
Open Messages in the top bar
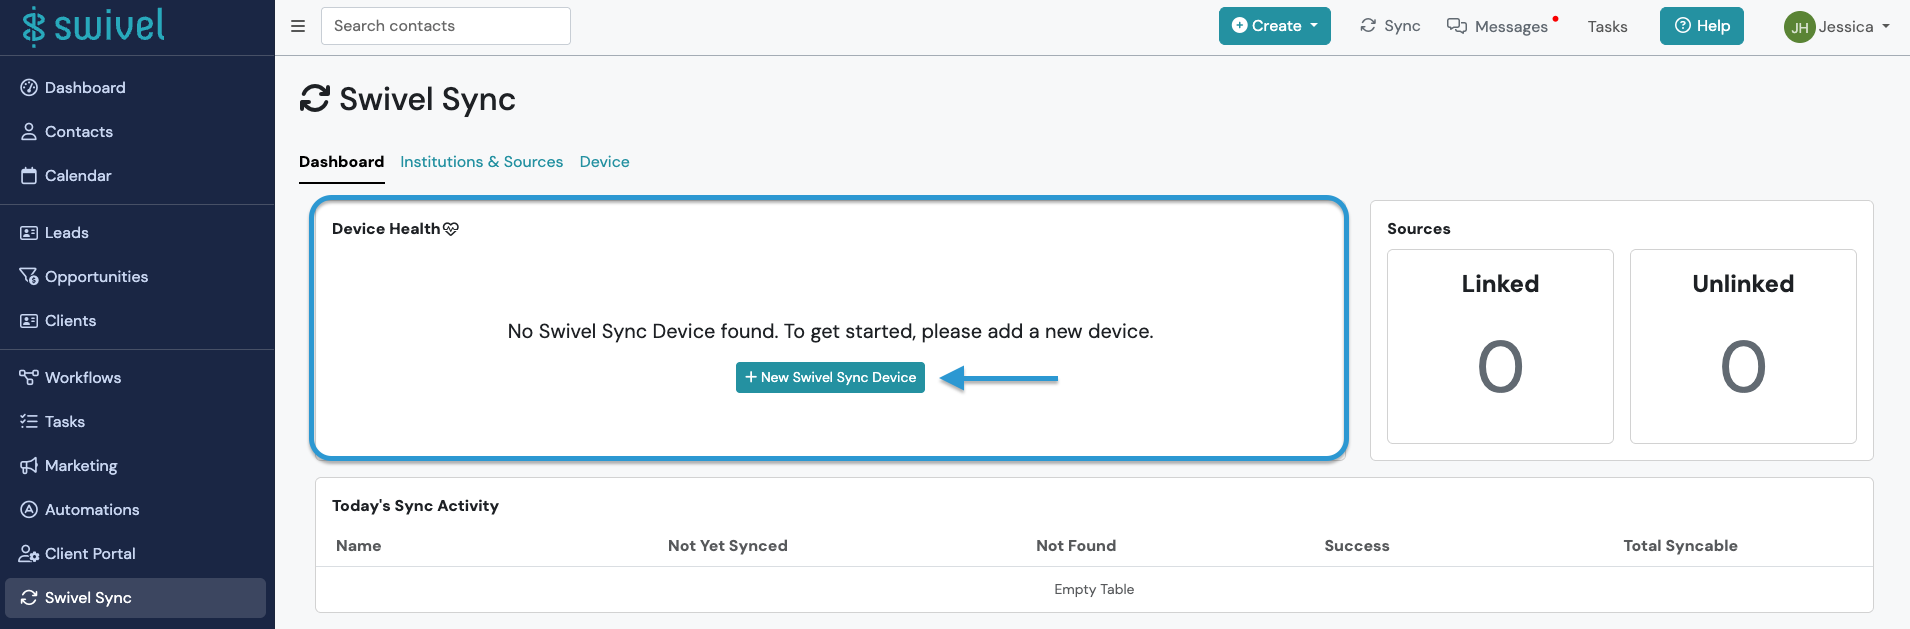[x=1497, y=26]
